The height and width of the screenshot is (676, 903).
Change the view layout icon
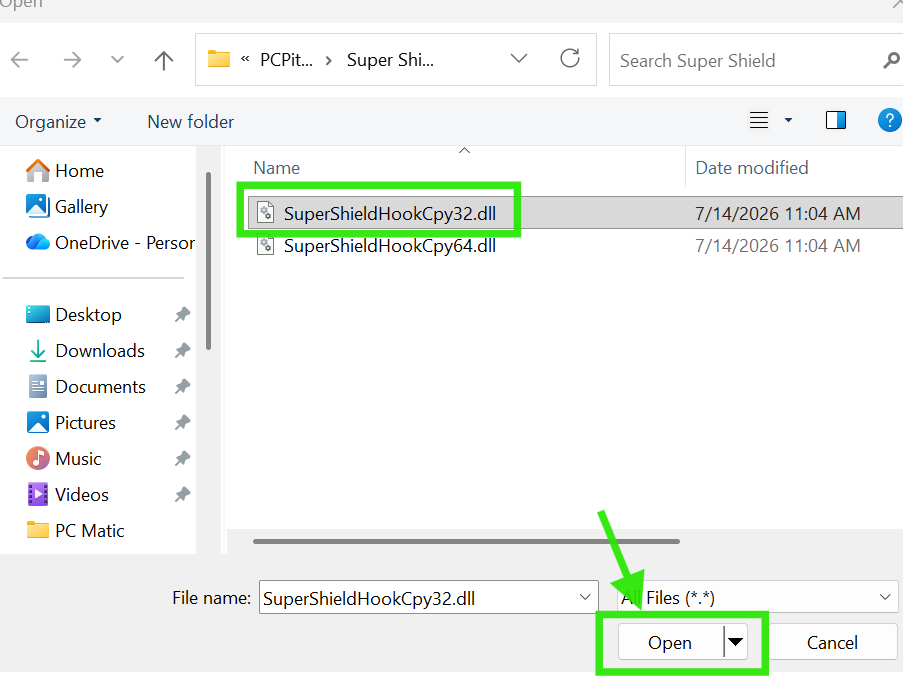758,120
